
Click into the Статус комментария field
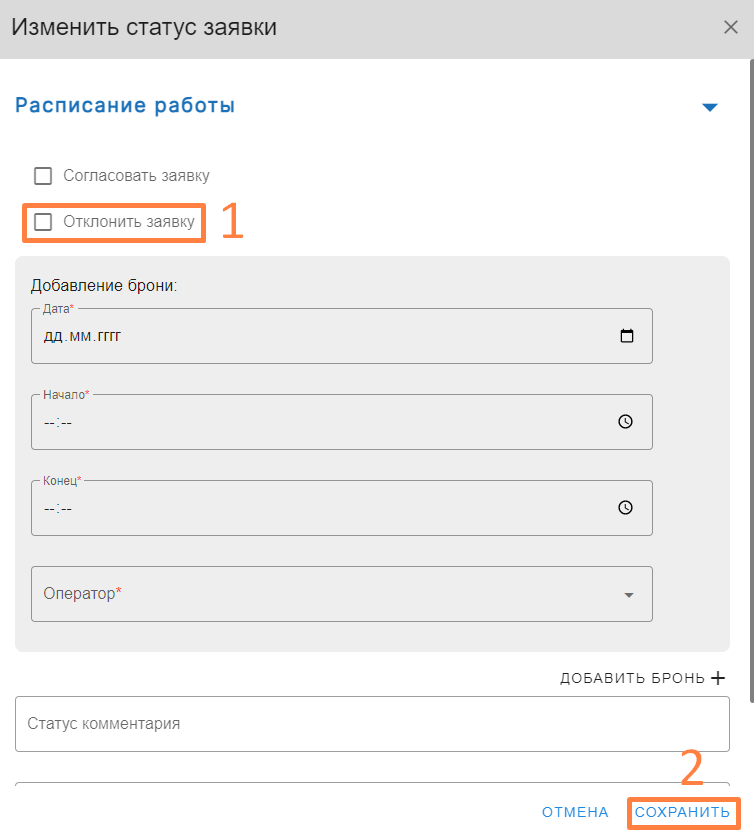point(372,723)
